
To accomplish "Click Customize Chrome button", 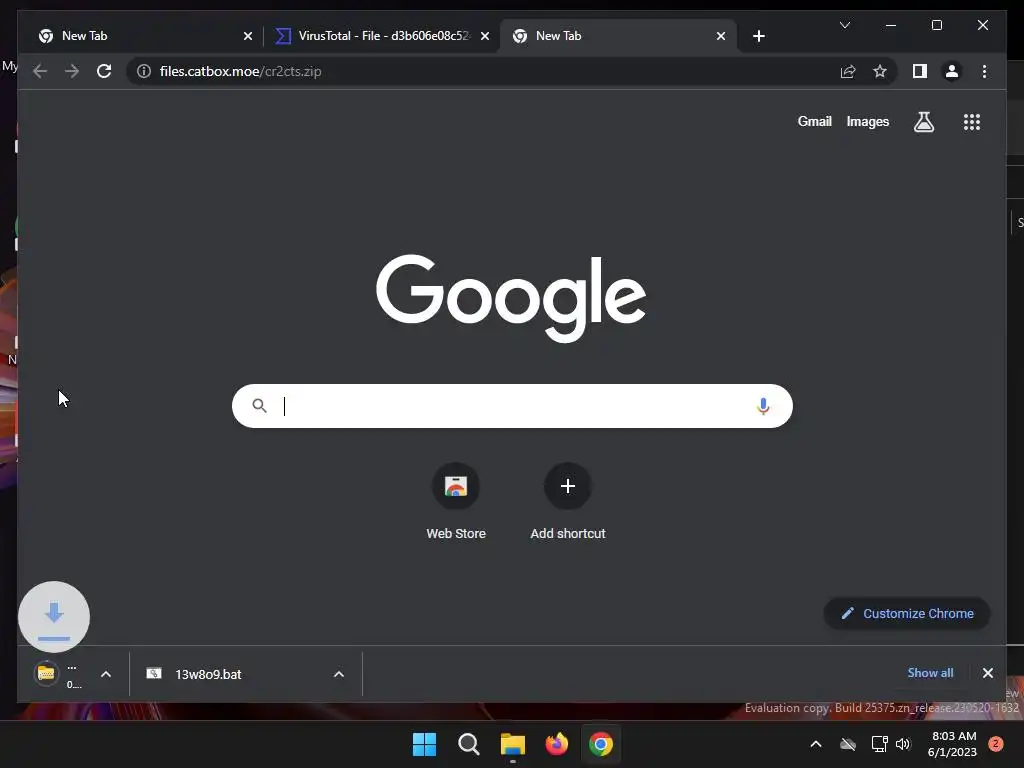I will [907, 613].
